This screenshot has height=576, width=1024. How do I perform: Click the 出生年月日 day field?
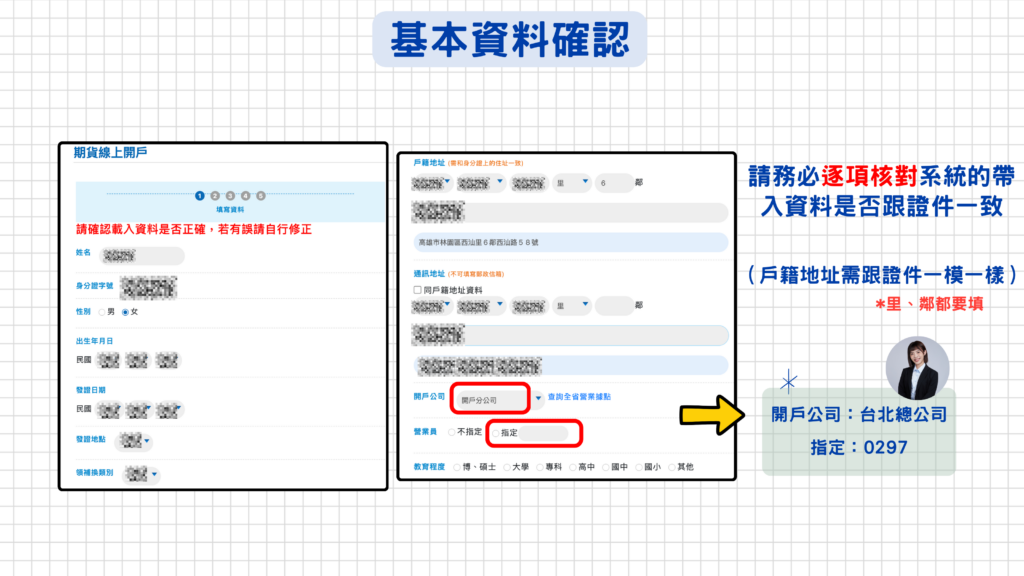click(167, 360)
